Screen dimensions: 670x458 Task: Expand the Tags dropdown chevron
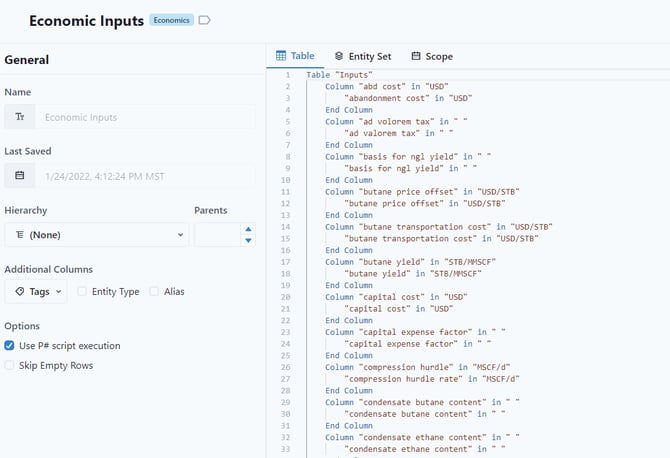pos(59,292)
